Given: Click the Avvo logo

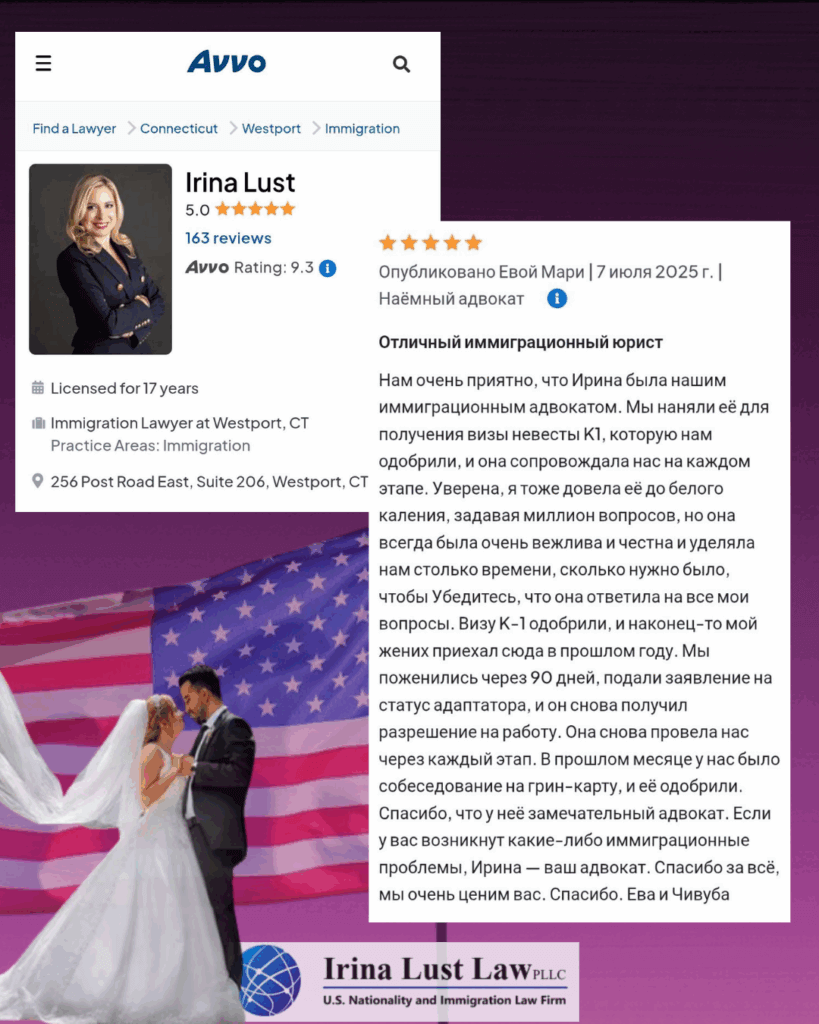Looking at the screenshot, I should click(227, 62).
